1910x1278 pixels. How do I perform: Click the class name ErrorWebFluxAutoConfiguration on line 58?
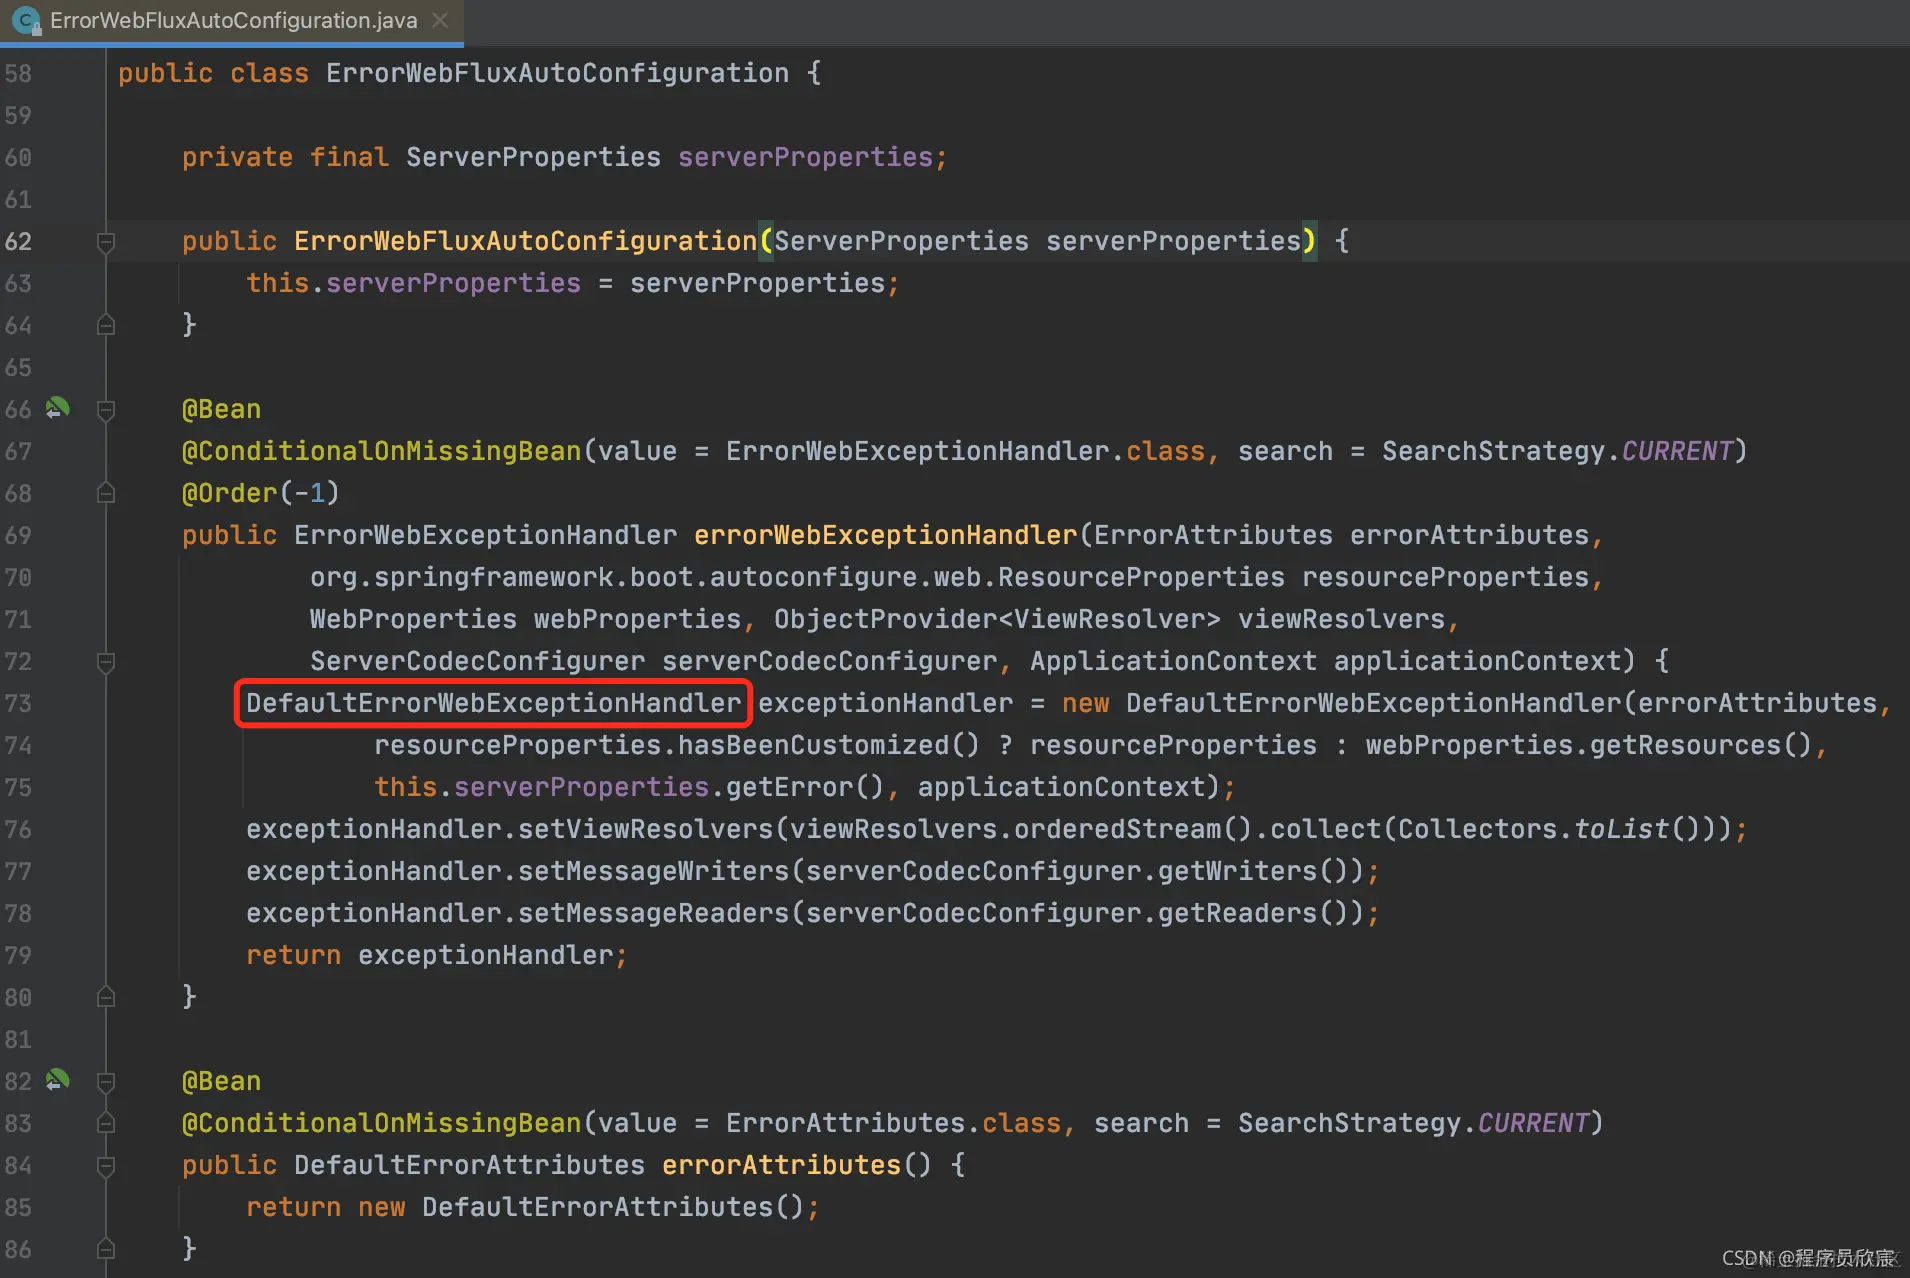click(557, 73)
